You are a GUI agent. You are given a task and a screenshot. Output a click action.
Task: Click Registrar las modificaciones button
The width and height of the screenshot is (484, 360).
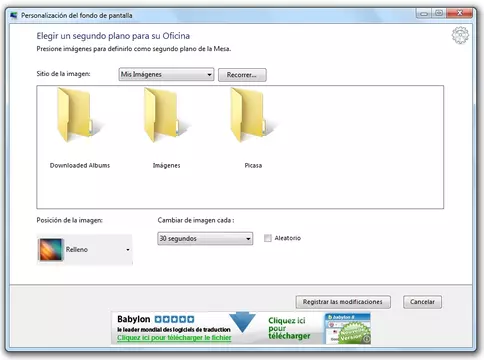[x=343, y=302]
